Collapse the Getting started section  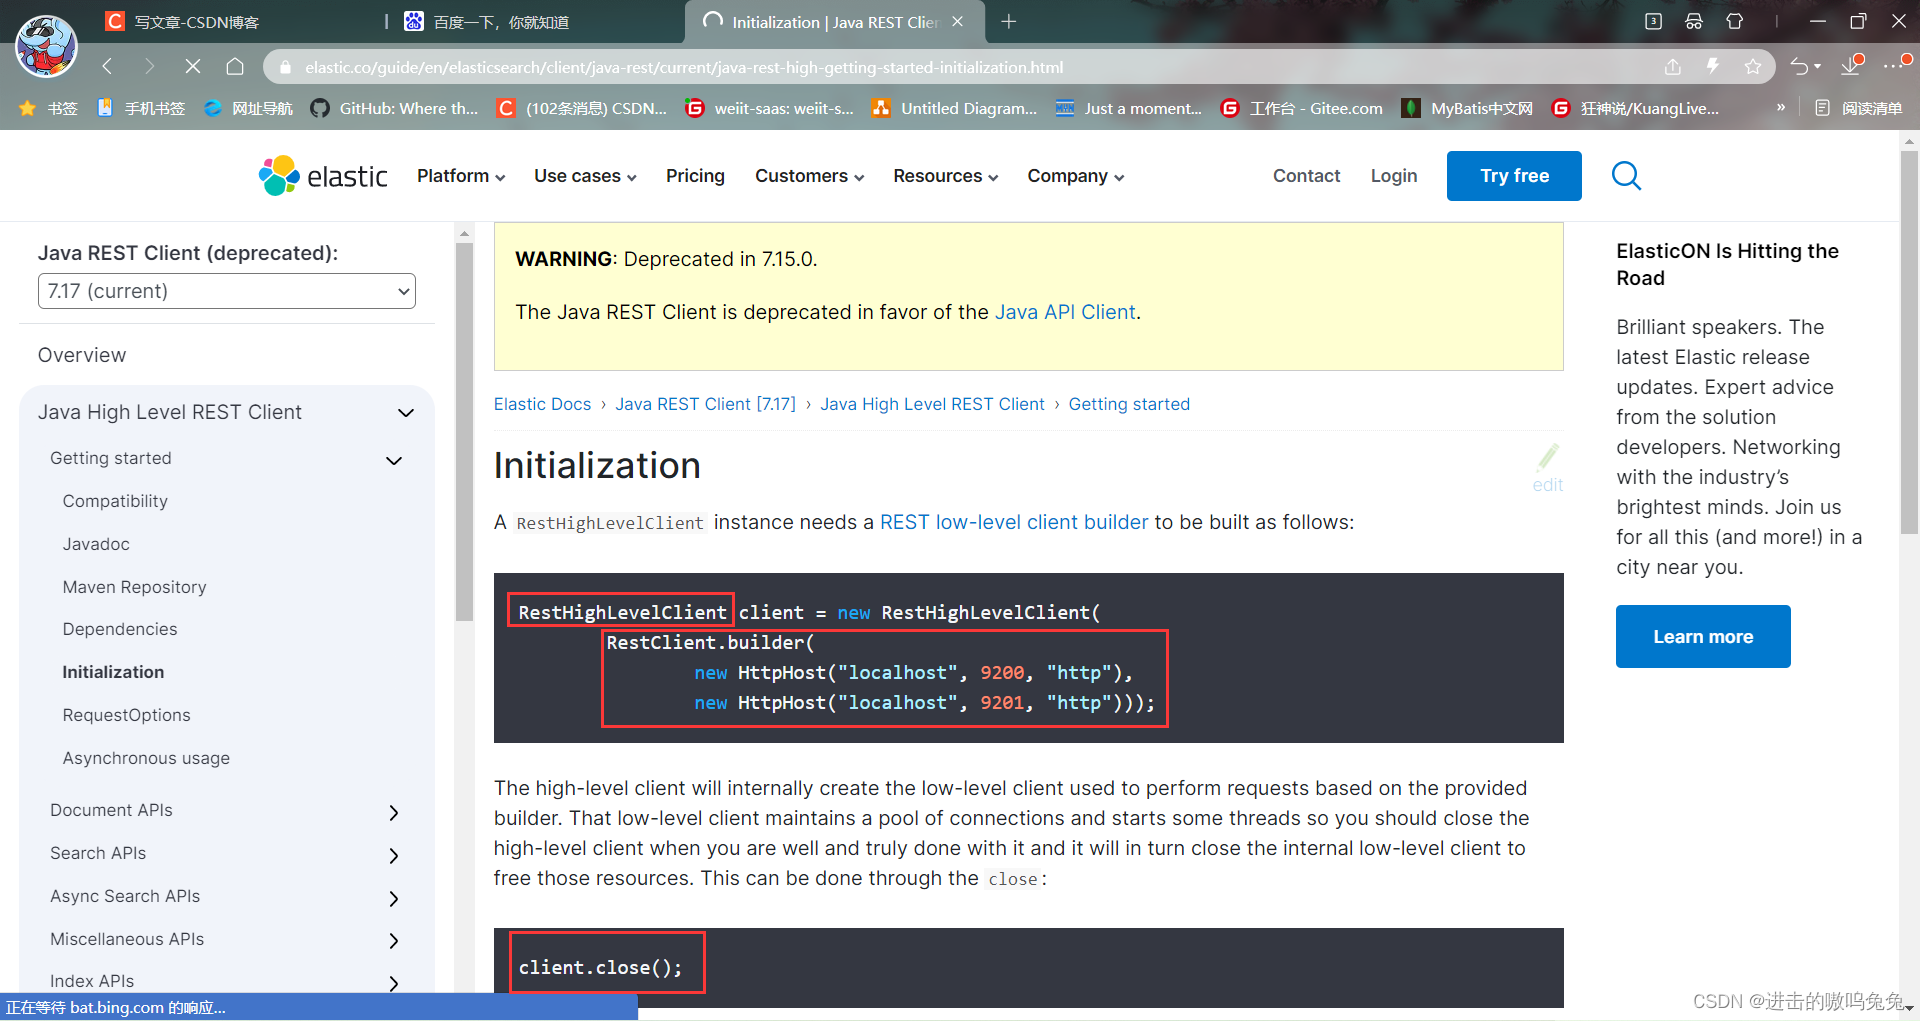394,460
